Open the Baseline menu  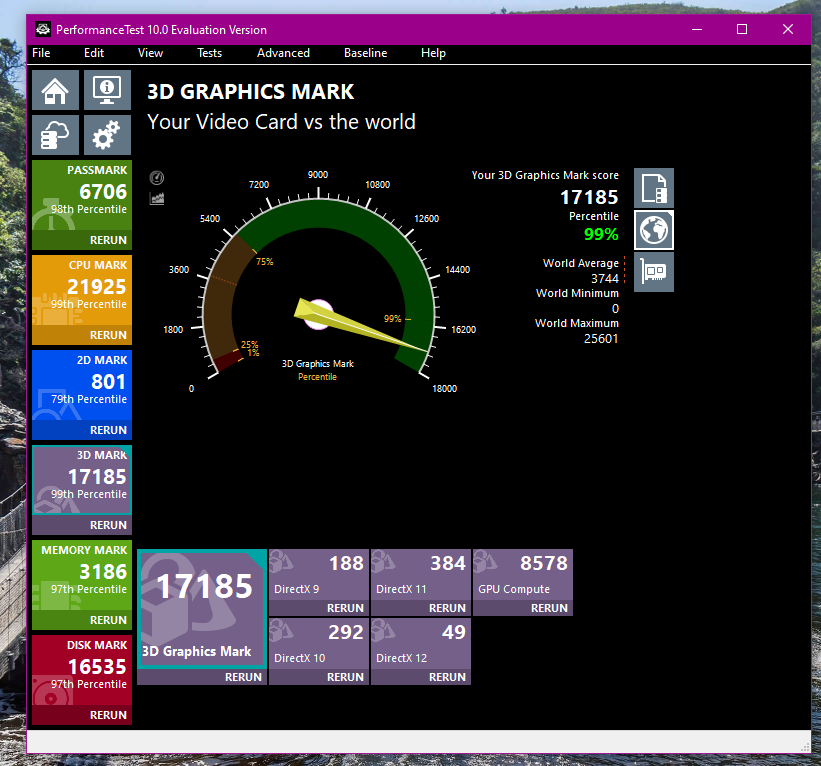point(365,53)
